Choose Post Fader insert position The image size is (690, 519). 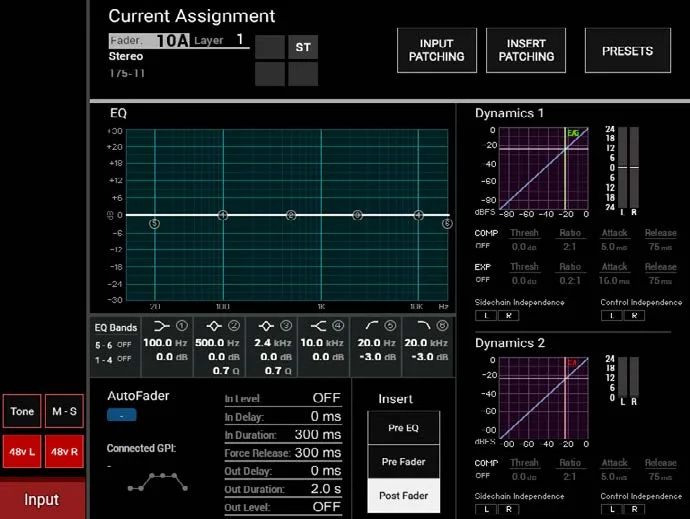404,496
